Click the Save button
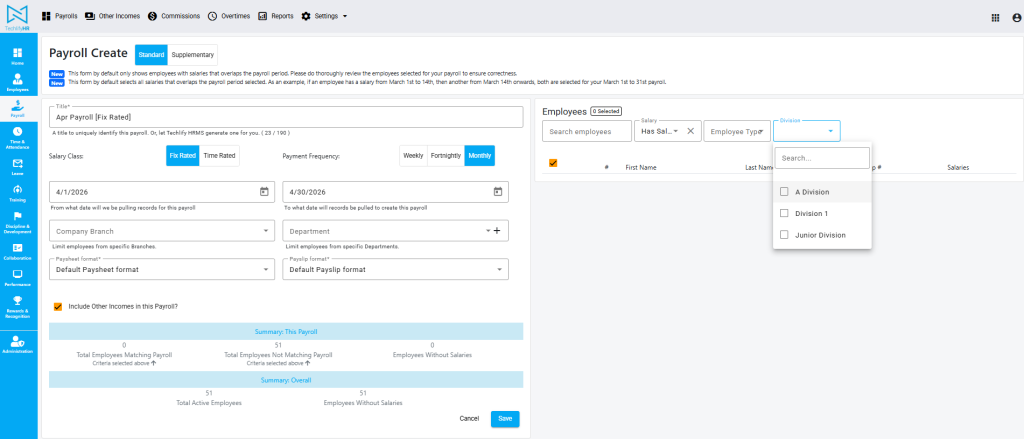This screenshot has width=1024, height=439. 505,419
